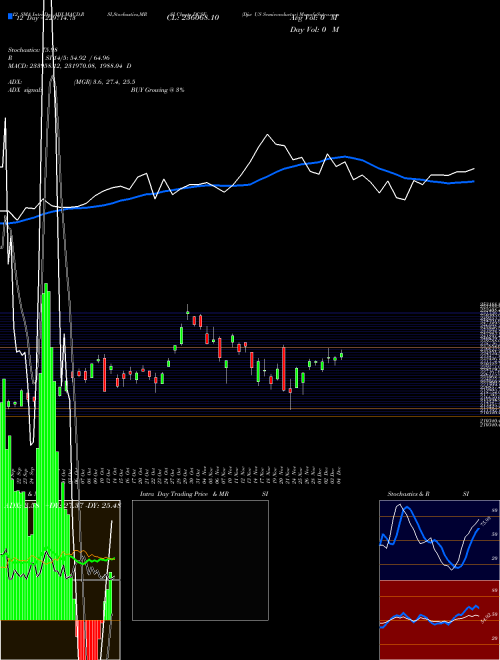Click the 'ADX signal:' label
The width and height of the screenshot is (500, 660).
(x=25, y=90)
